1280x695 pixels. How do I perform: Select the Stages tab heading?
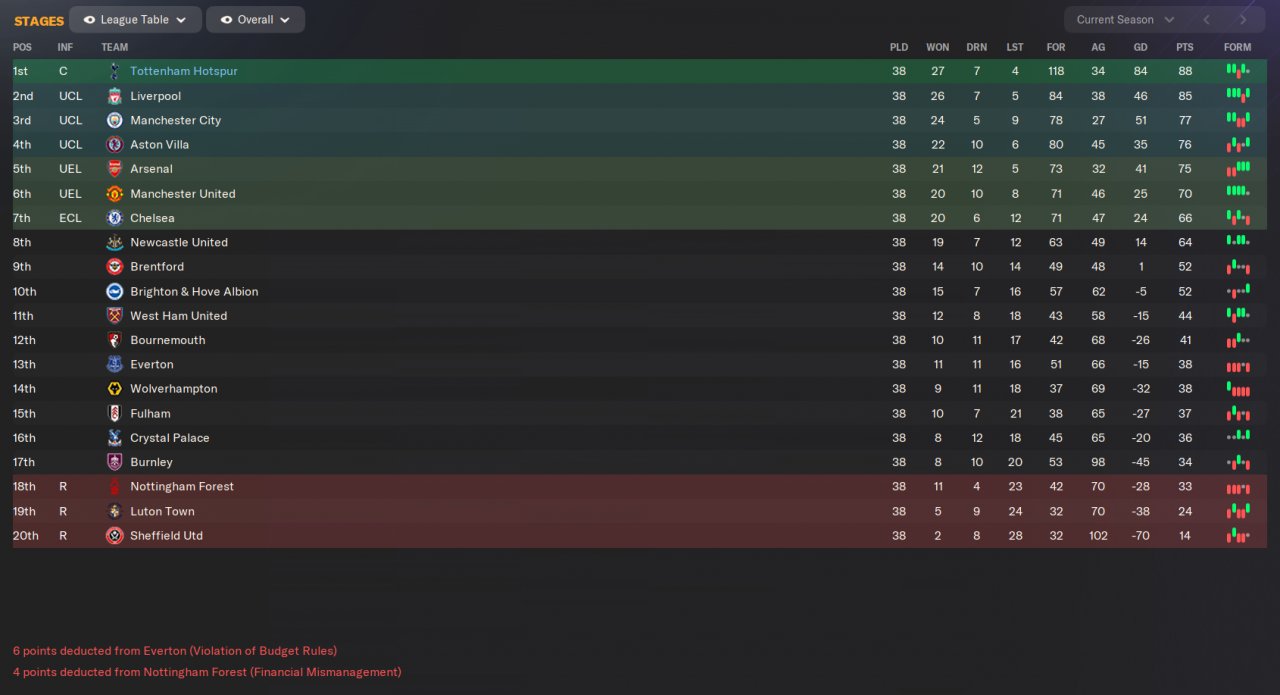(x=39, y=21)
